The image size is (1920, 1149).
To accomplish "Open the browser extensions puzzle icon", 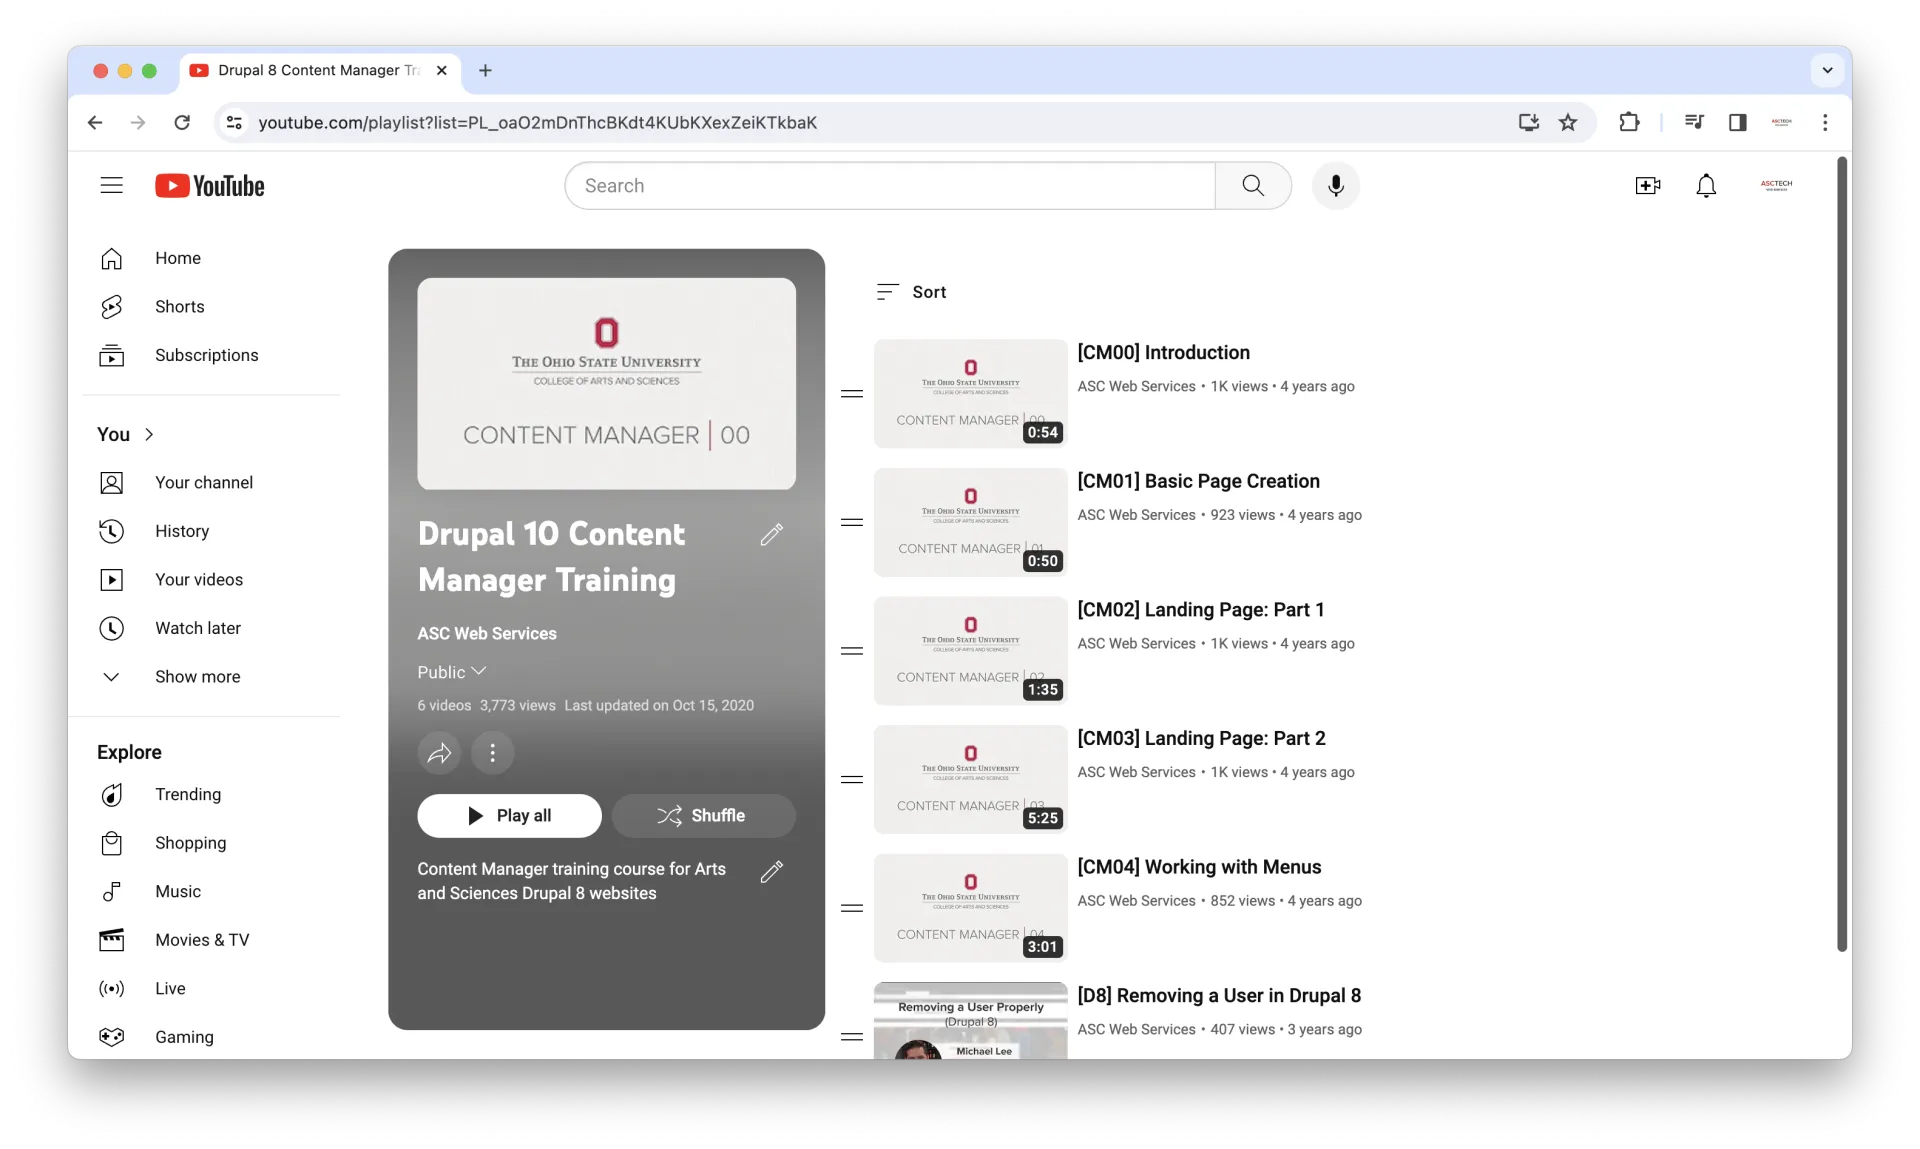I will click(x=1629, y=122).
